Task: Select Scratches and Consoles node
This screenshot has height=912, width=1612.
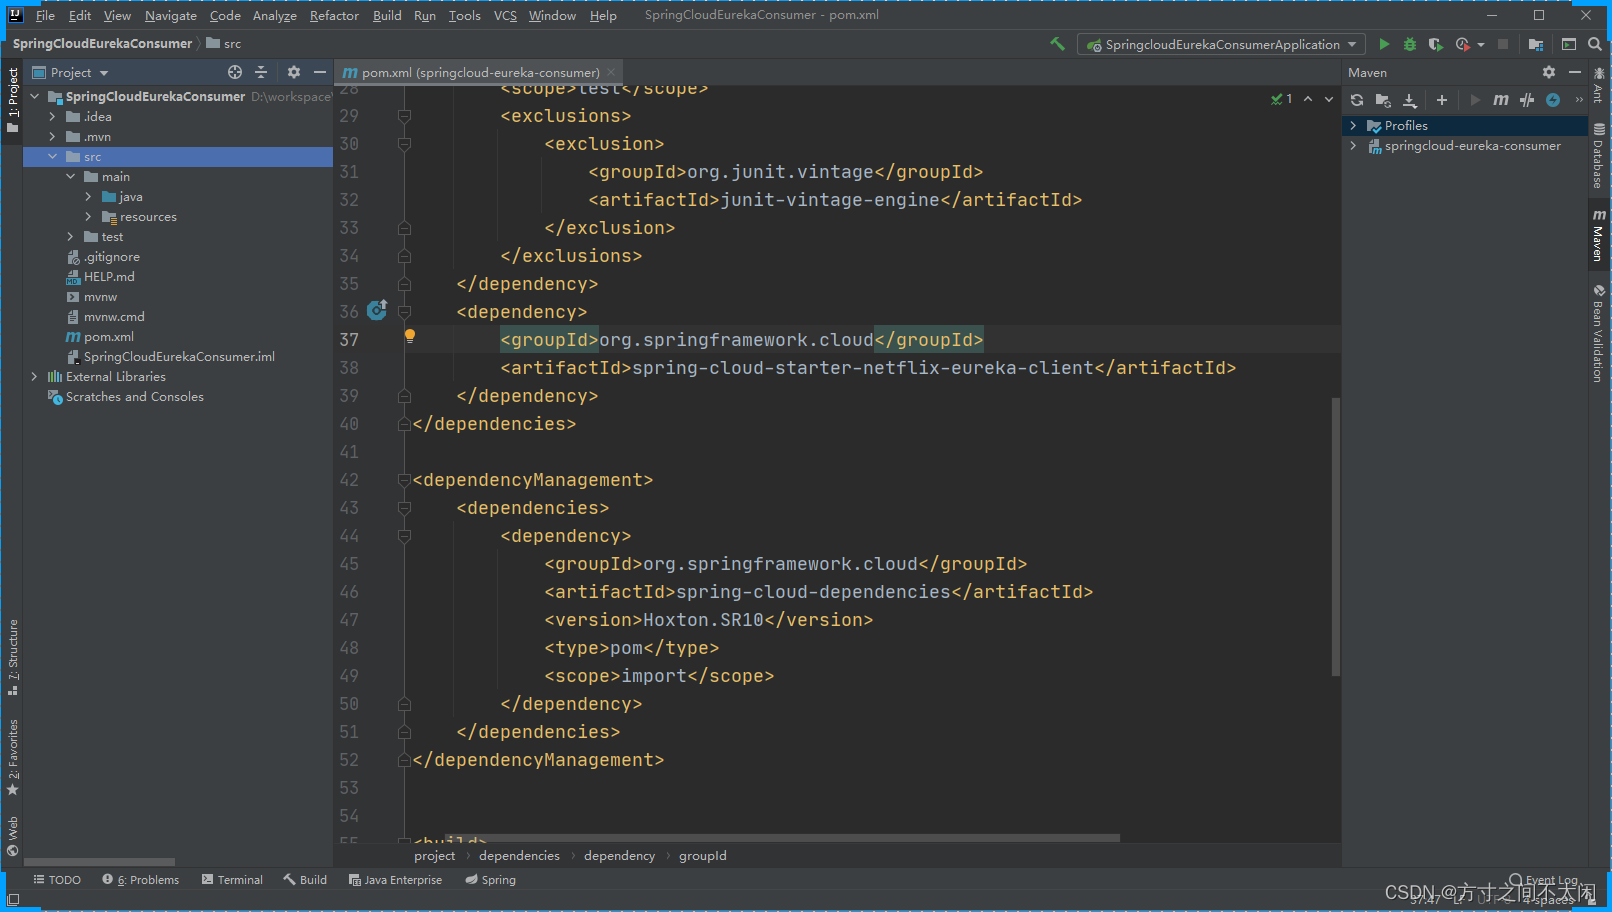Action: tap(134, 397)
